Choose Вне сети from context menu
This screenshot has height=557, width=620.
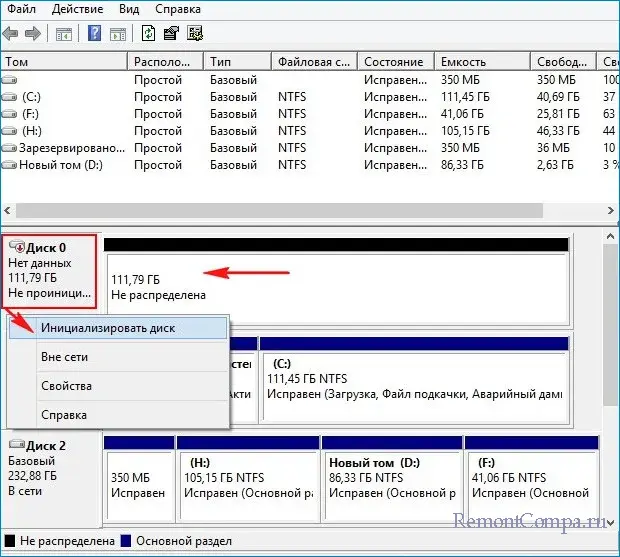pos(65,357)
